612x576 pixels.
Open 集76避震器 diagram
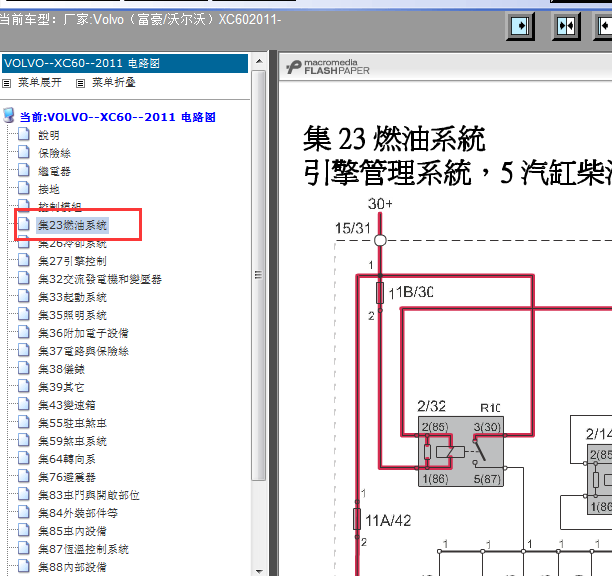[67, 477]
